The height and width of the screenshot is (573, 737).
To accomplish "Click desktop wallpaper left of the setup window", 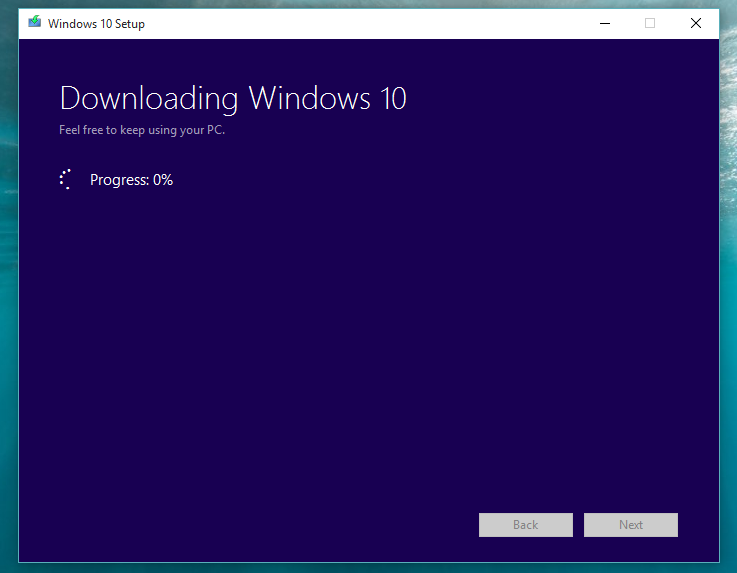I will click(x=8, y=300).
